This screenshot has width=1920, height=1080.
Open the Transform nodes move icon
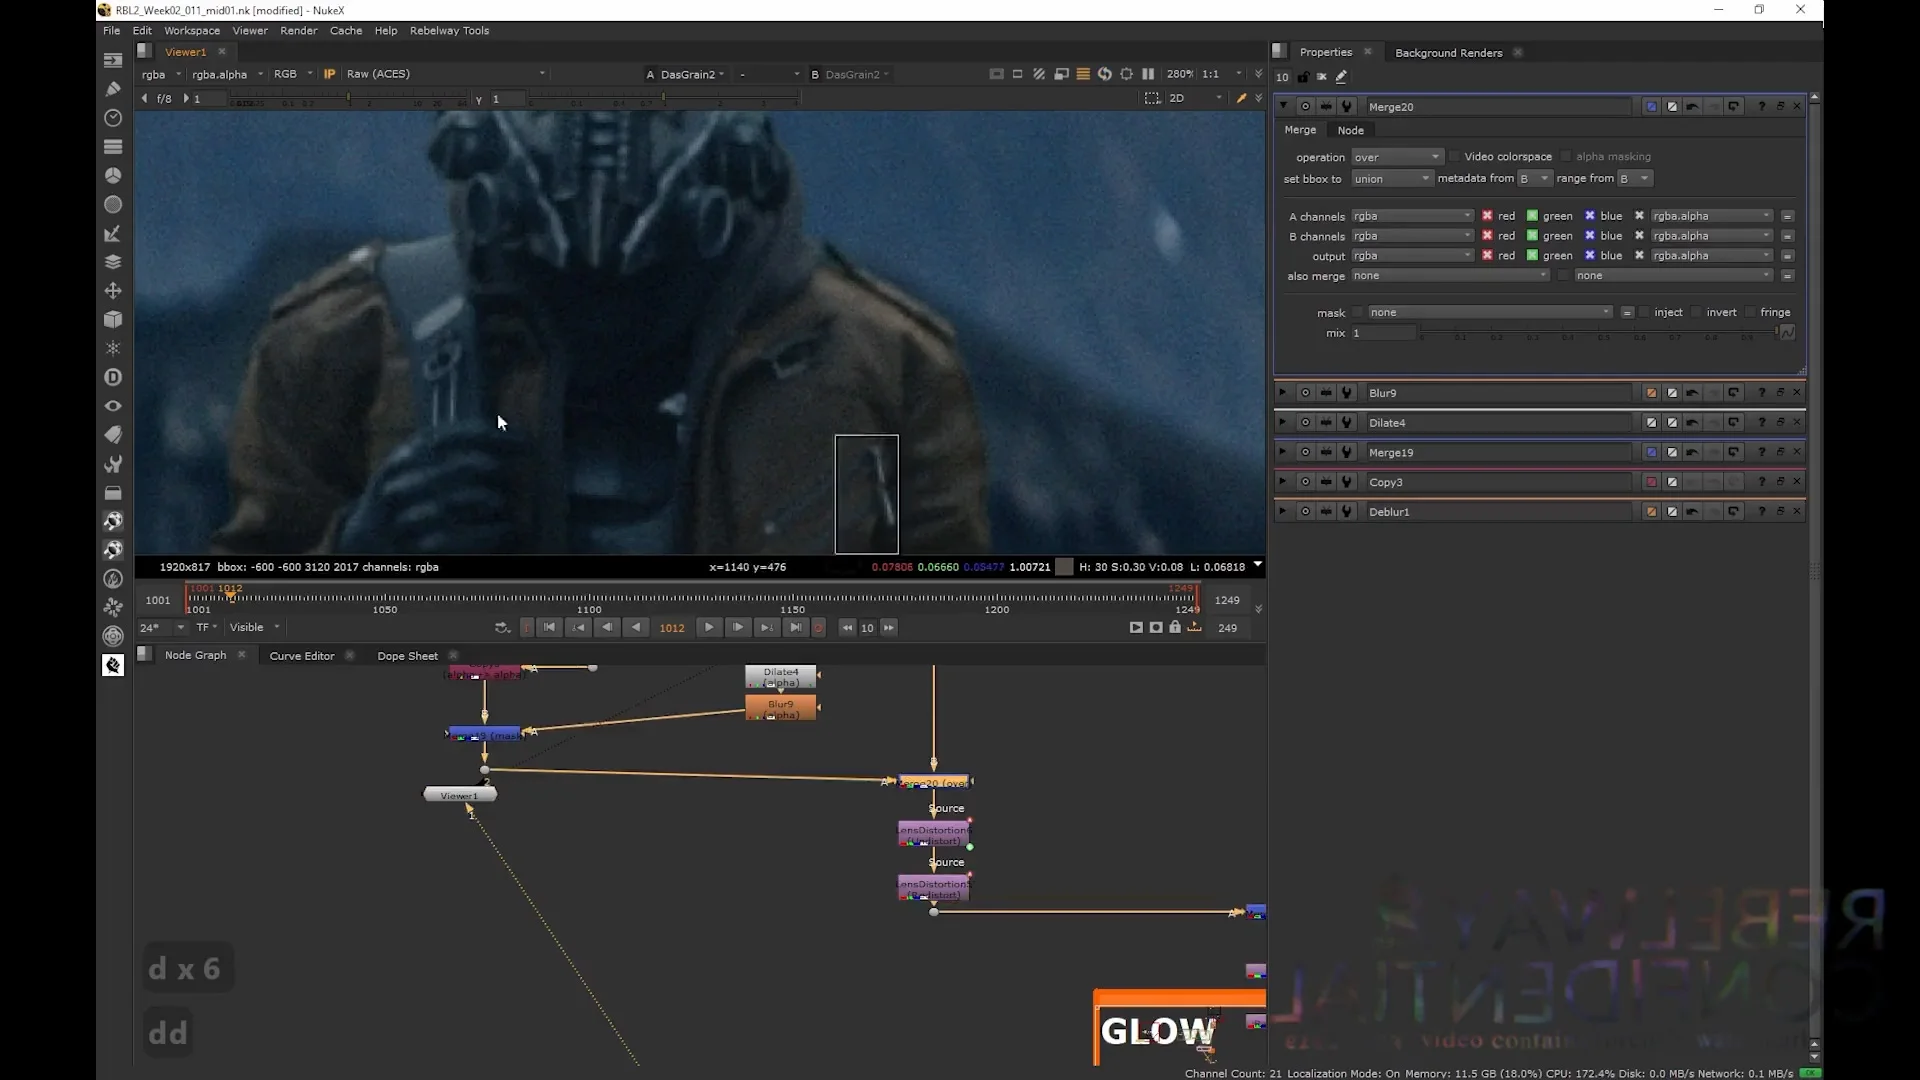[x=113, y=291]
